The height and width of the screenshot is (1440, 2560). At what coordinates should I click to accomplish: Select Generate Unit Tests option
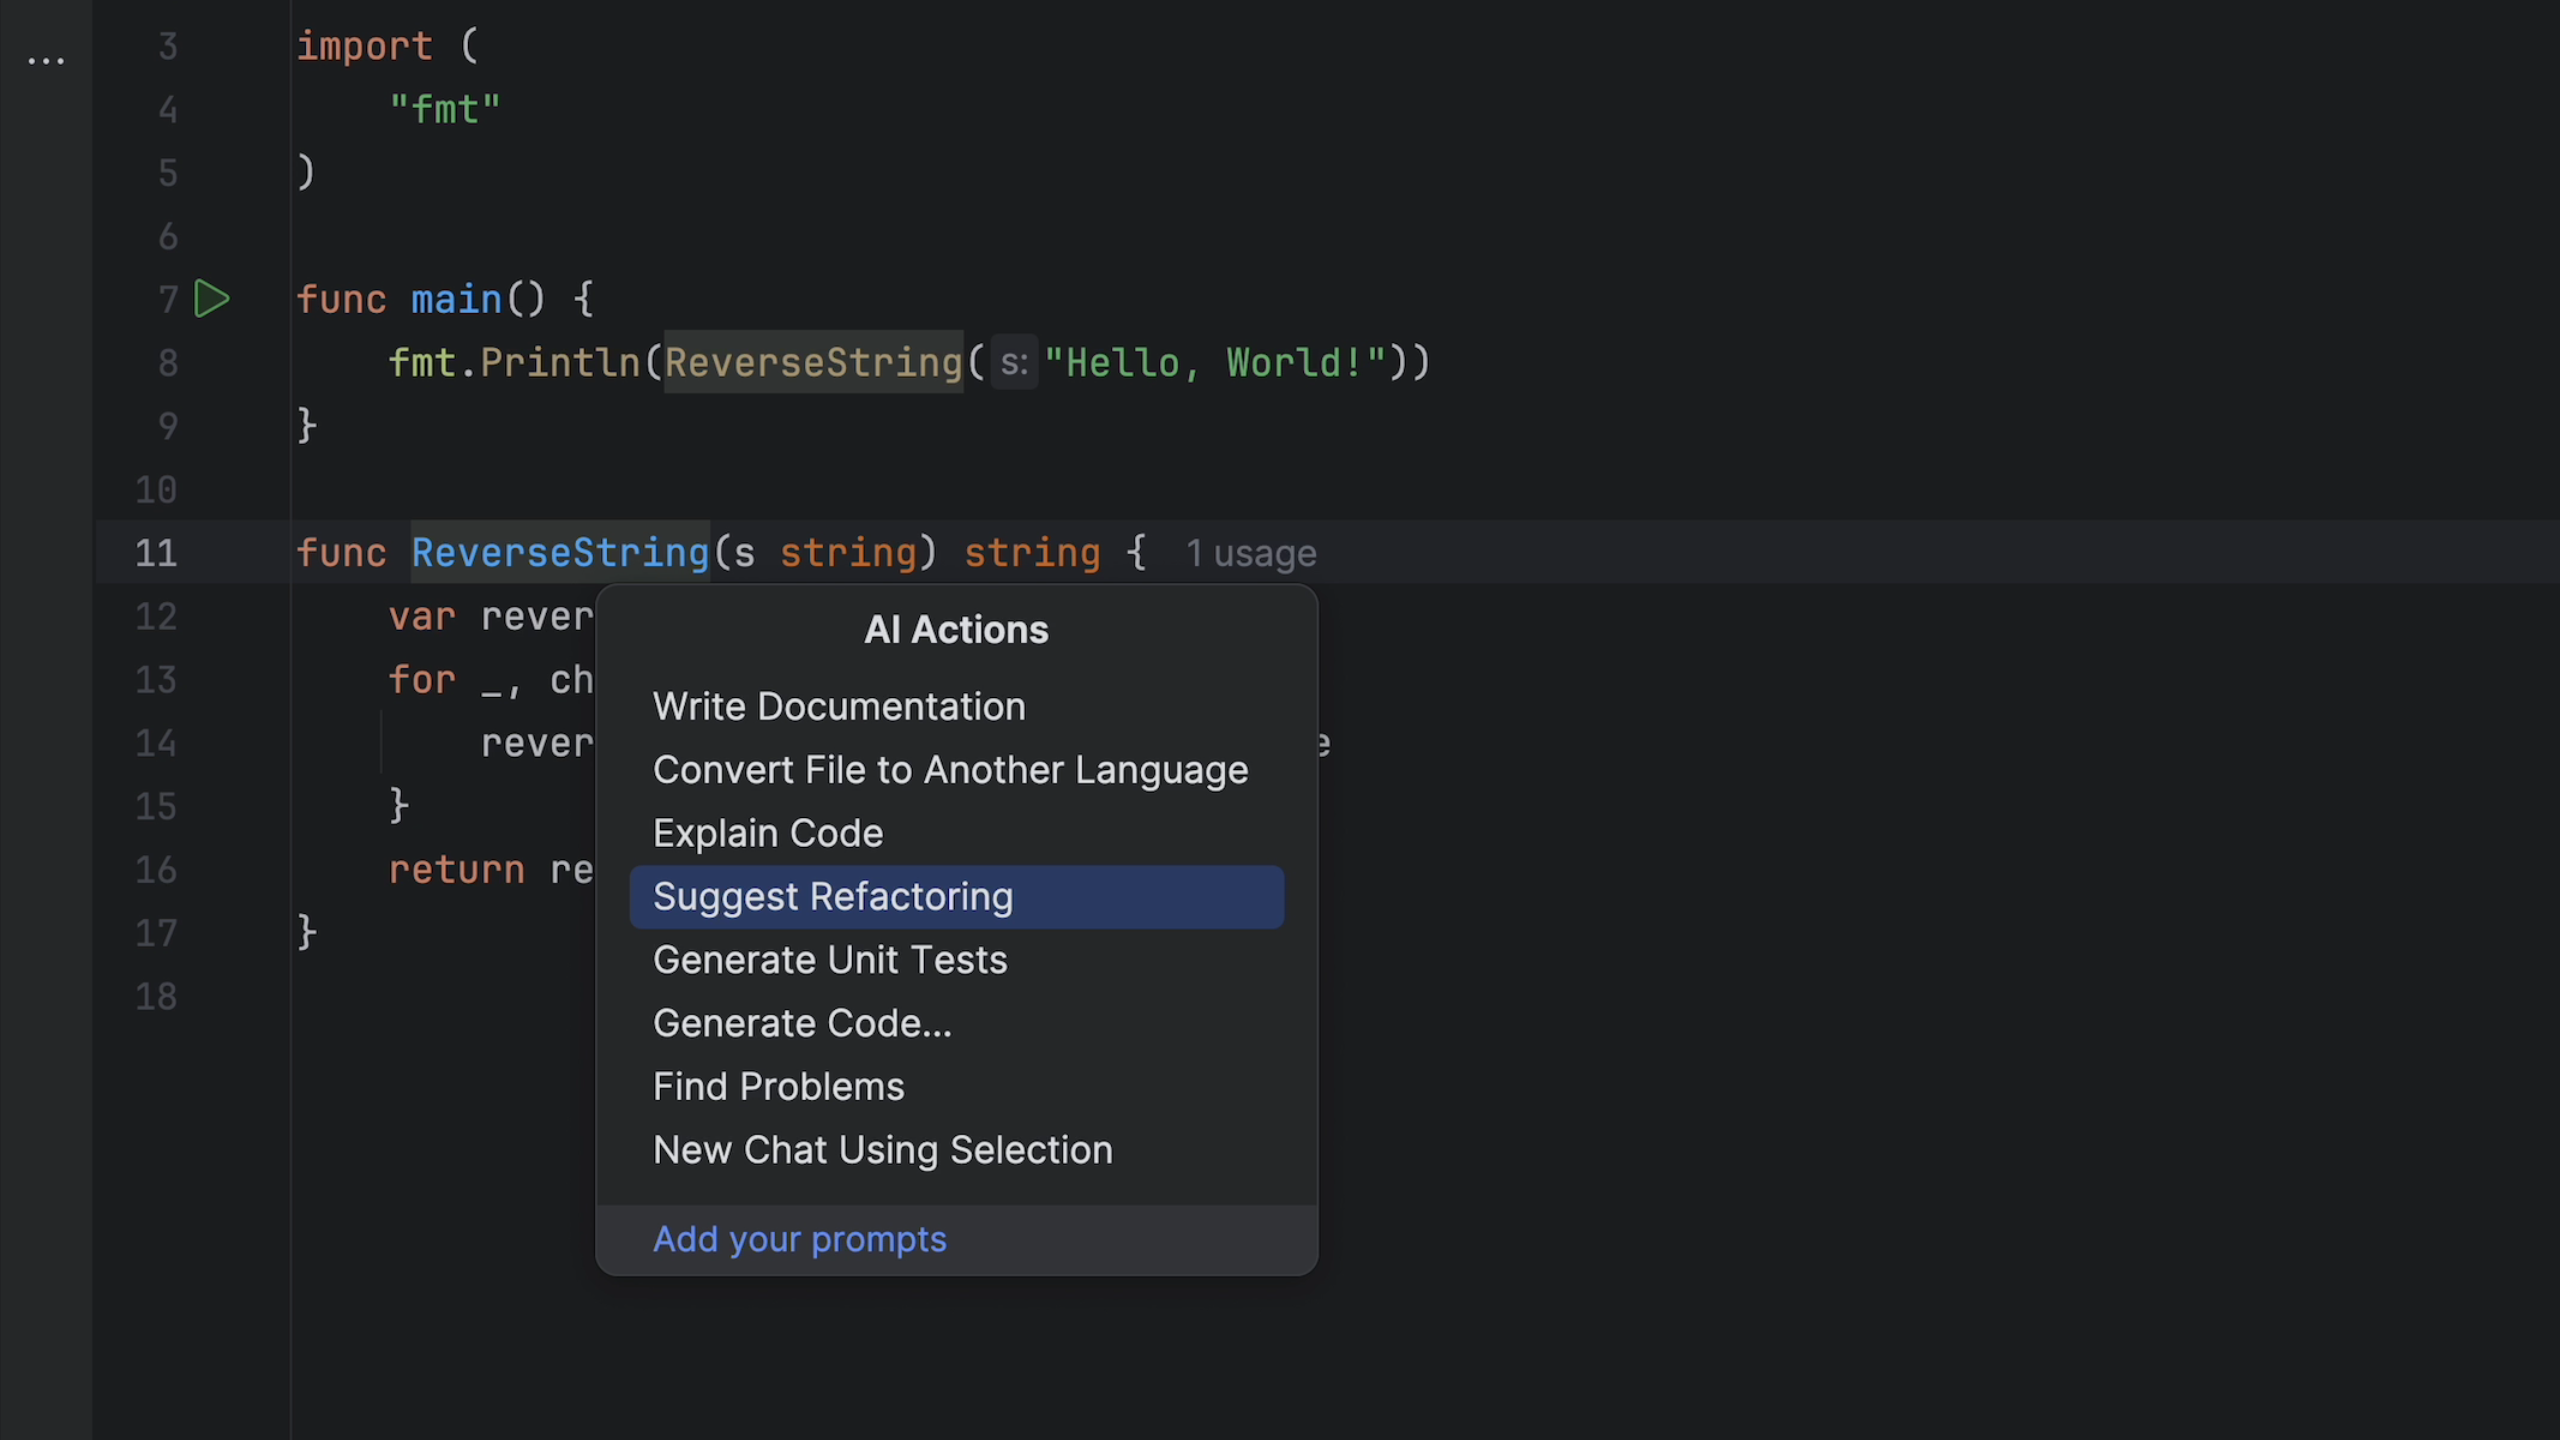829,960
